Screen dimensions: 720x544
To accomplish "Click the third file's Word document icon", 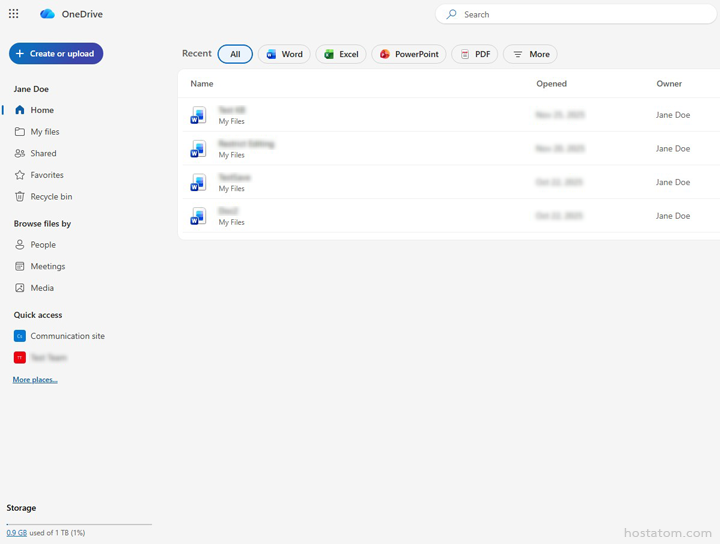I will [198, 182].
